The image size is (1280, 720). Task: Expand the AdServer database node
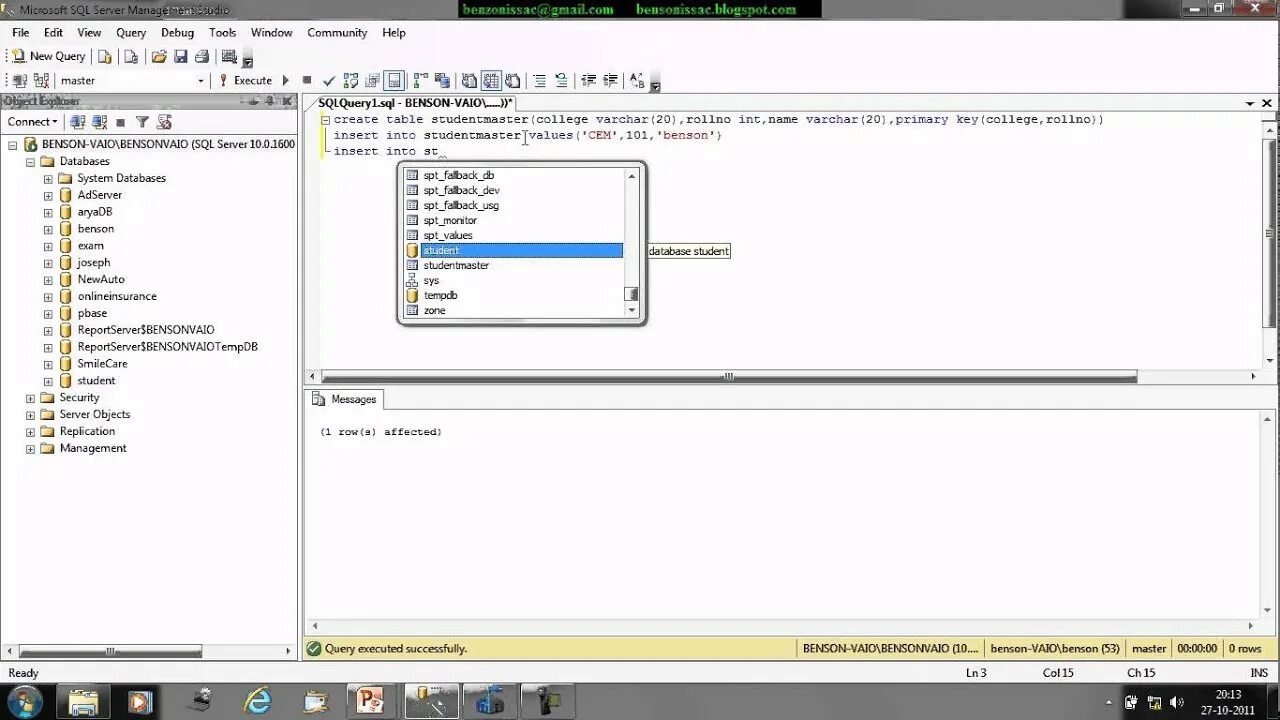coord(48,196)
